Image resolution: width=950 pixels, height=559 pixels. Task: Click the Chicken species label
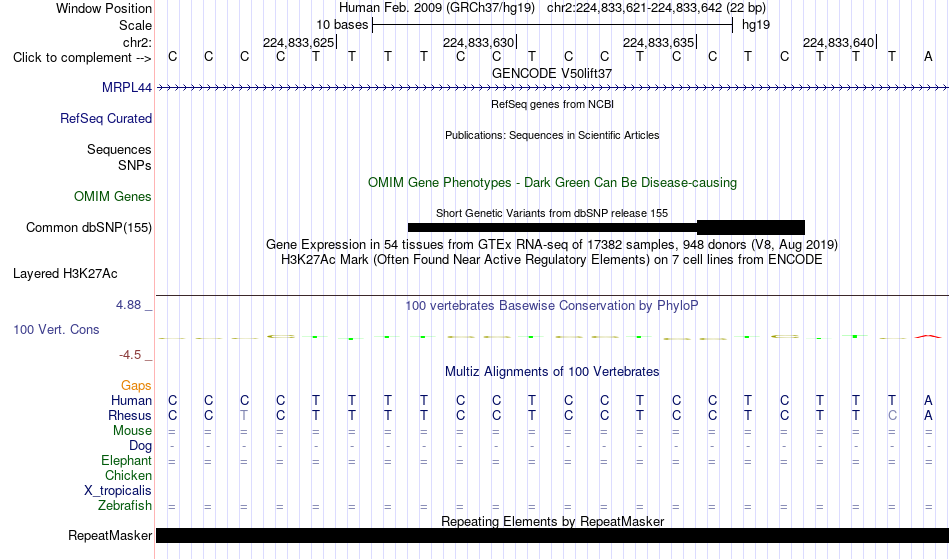click(x=128, y=476)
